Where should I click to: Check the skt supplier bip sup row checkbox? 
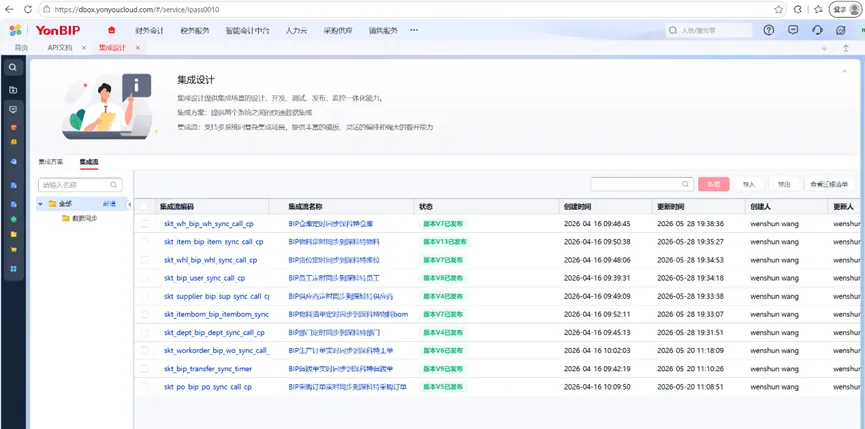tap(145, 296)
